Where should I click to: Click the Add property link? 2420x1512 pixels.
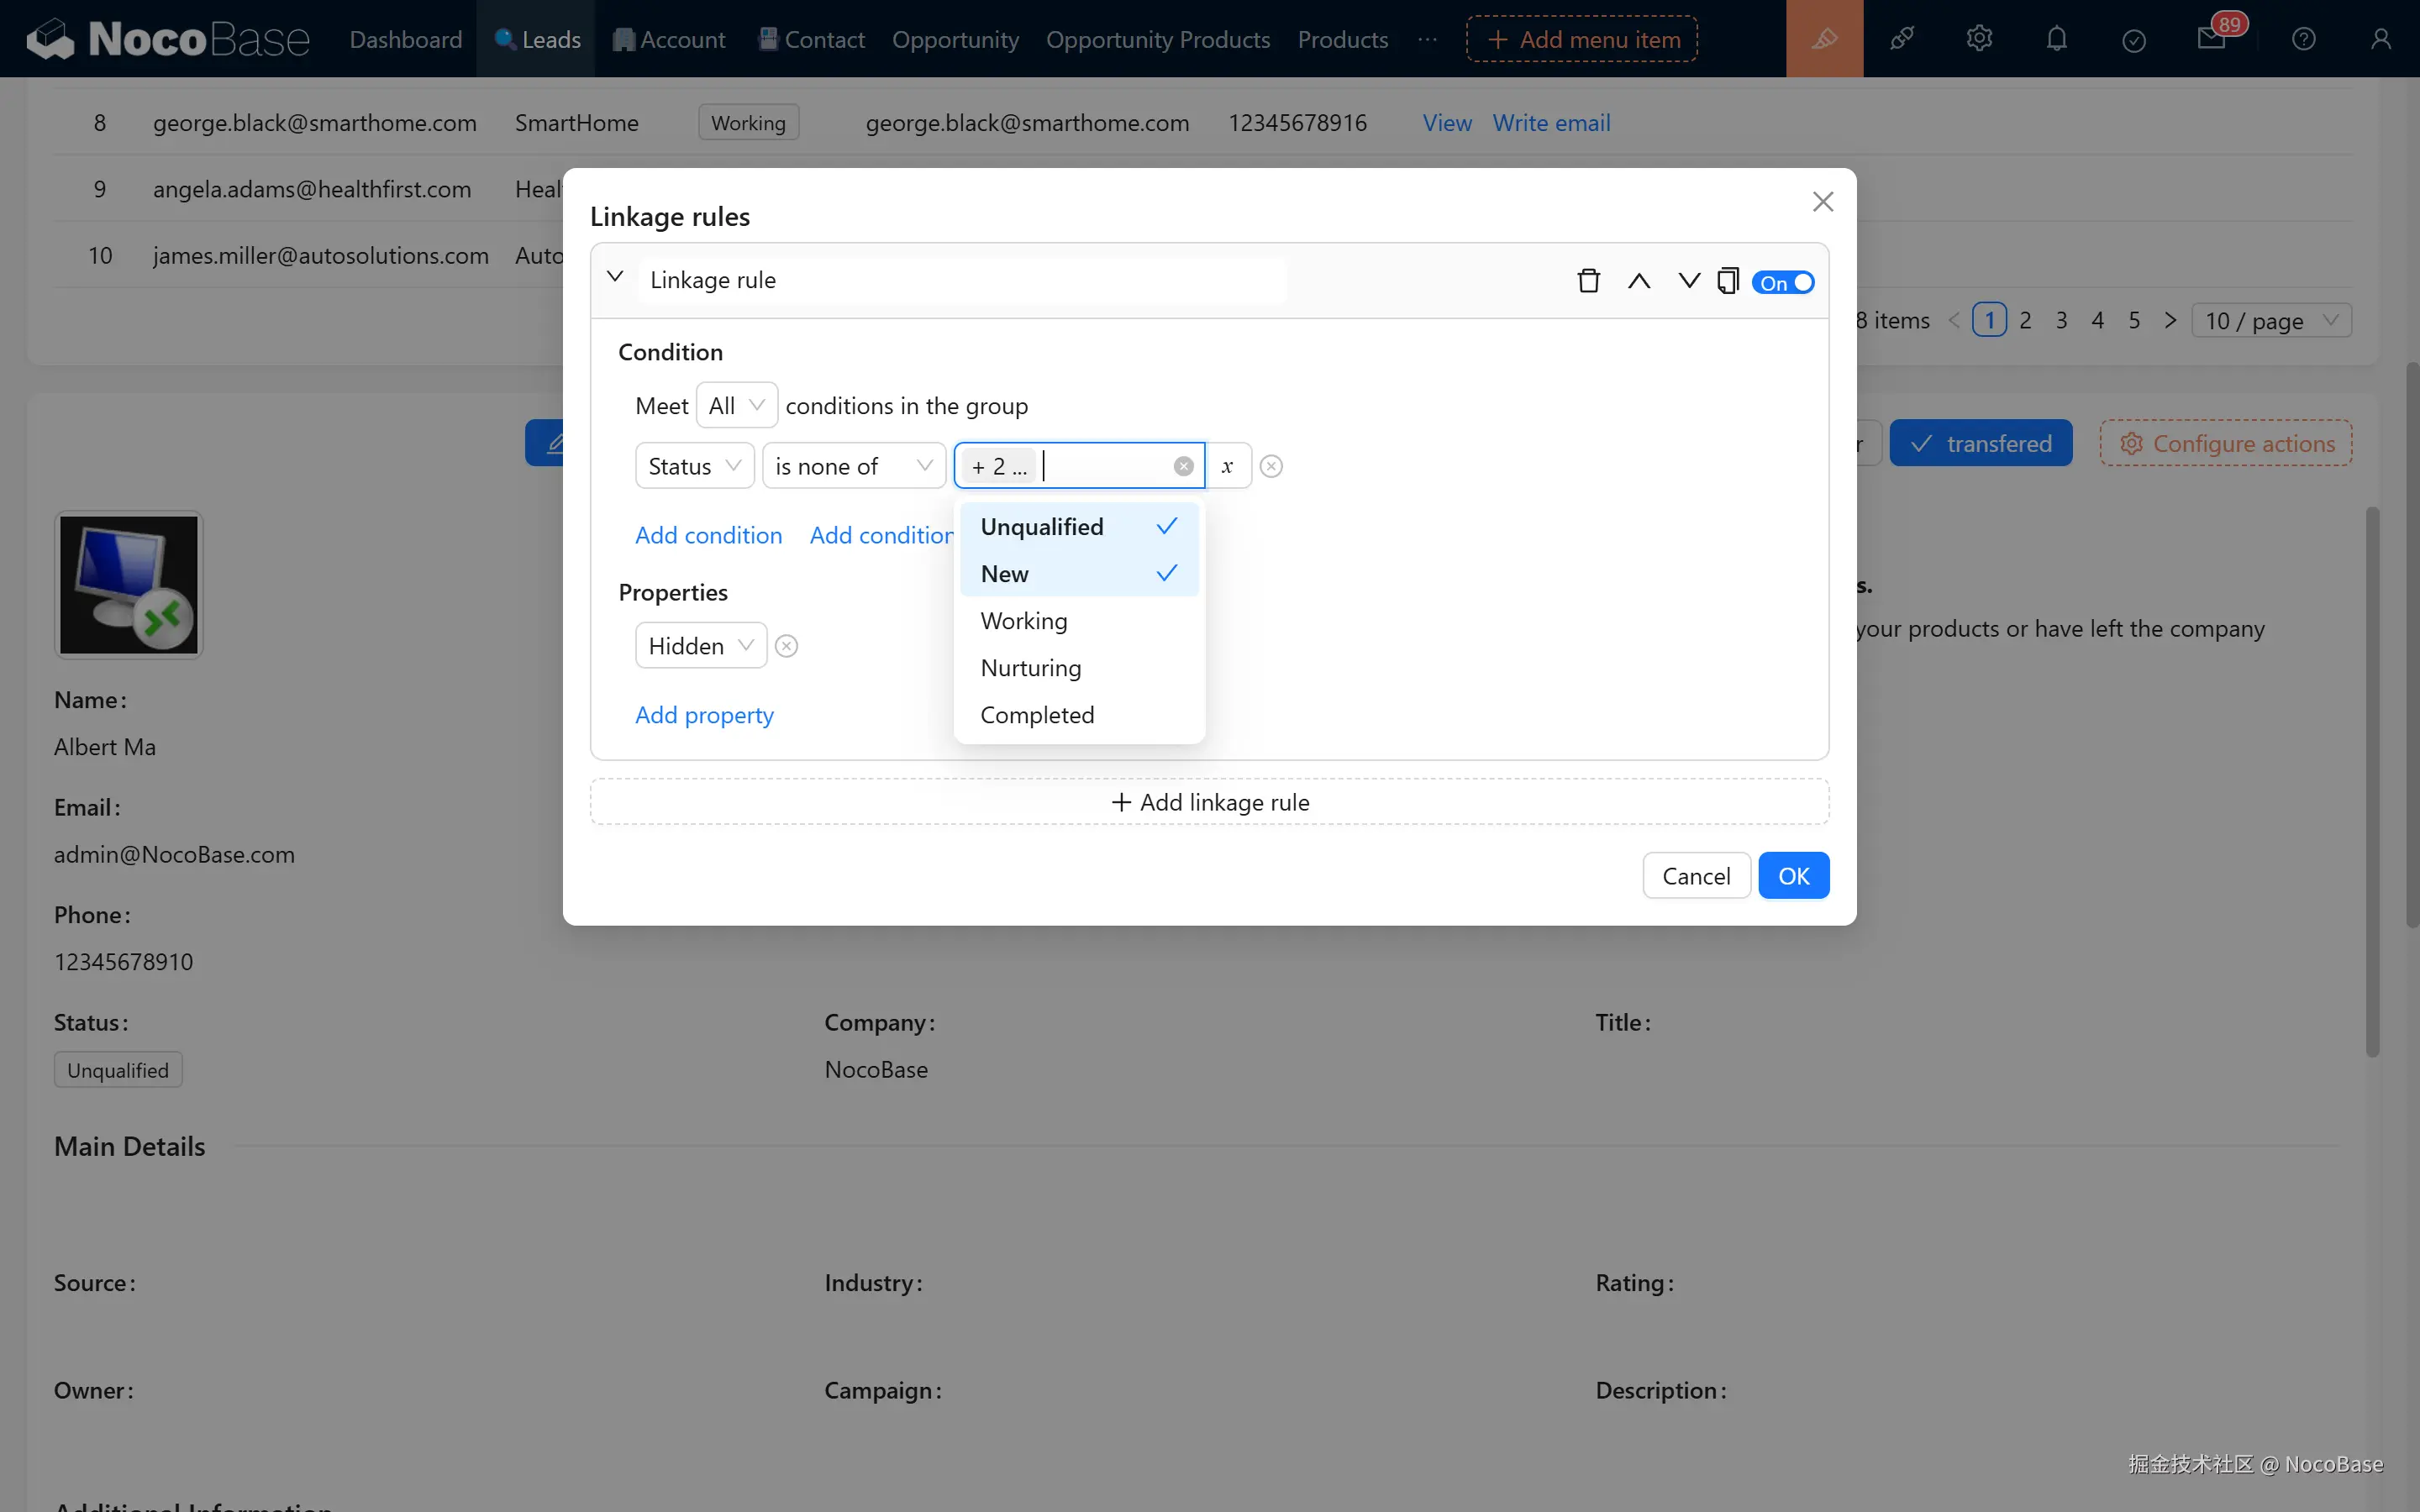[x=704, y=715]
